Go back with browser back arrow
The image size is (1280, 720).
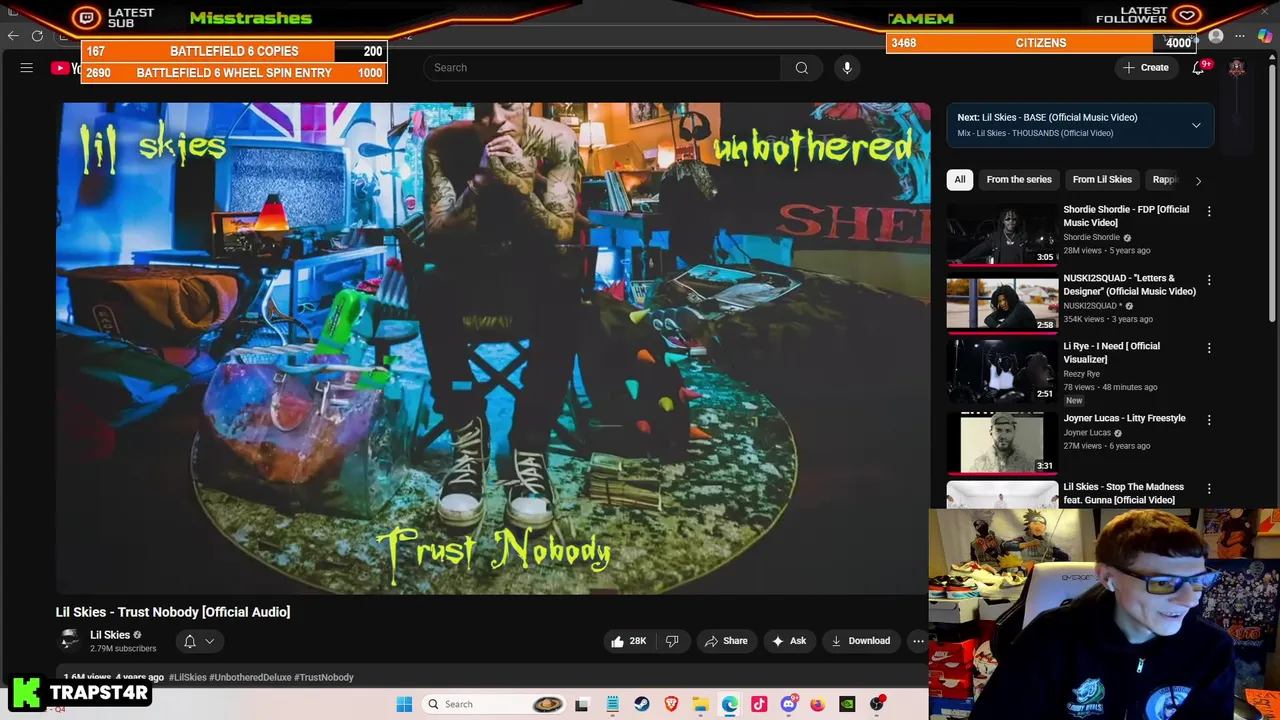coord(13,36)
